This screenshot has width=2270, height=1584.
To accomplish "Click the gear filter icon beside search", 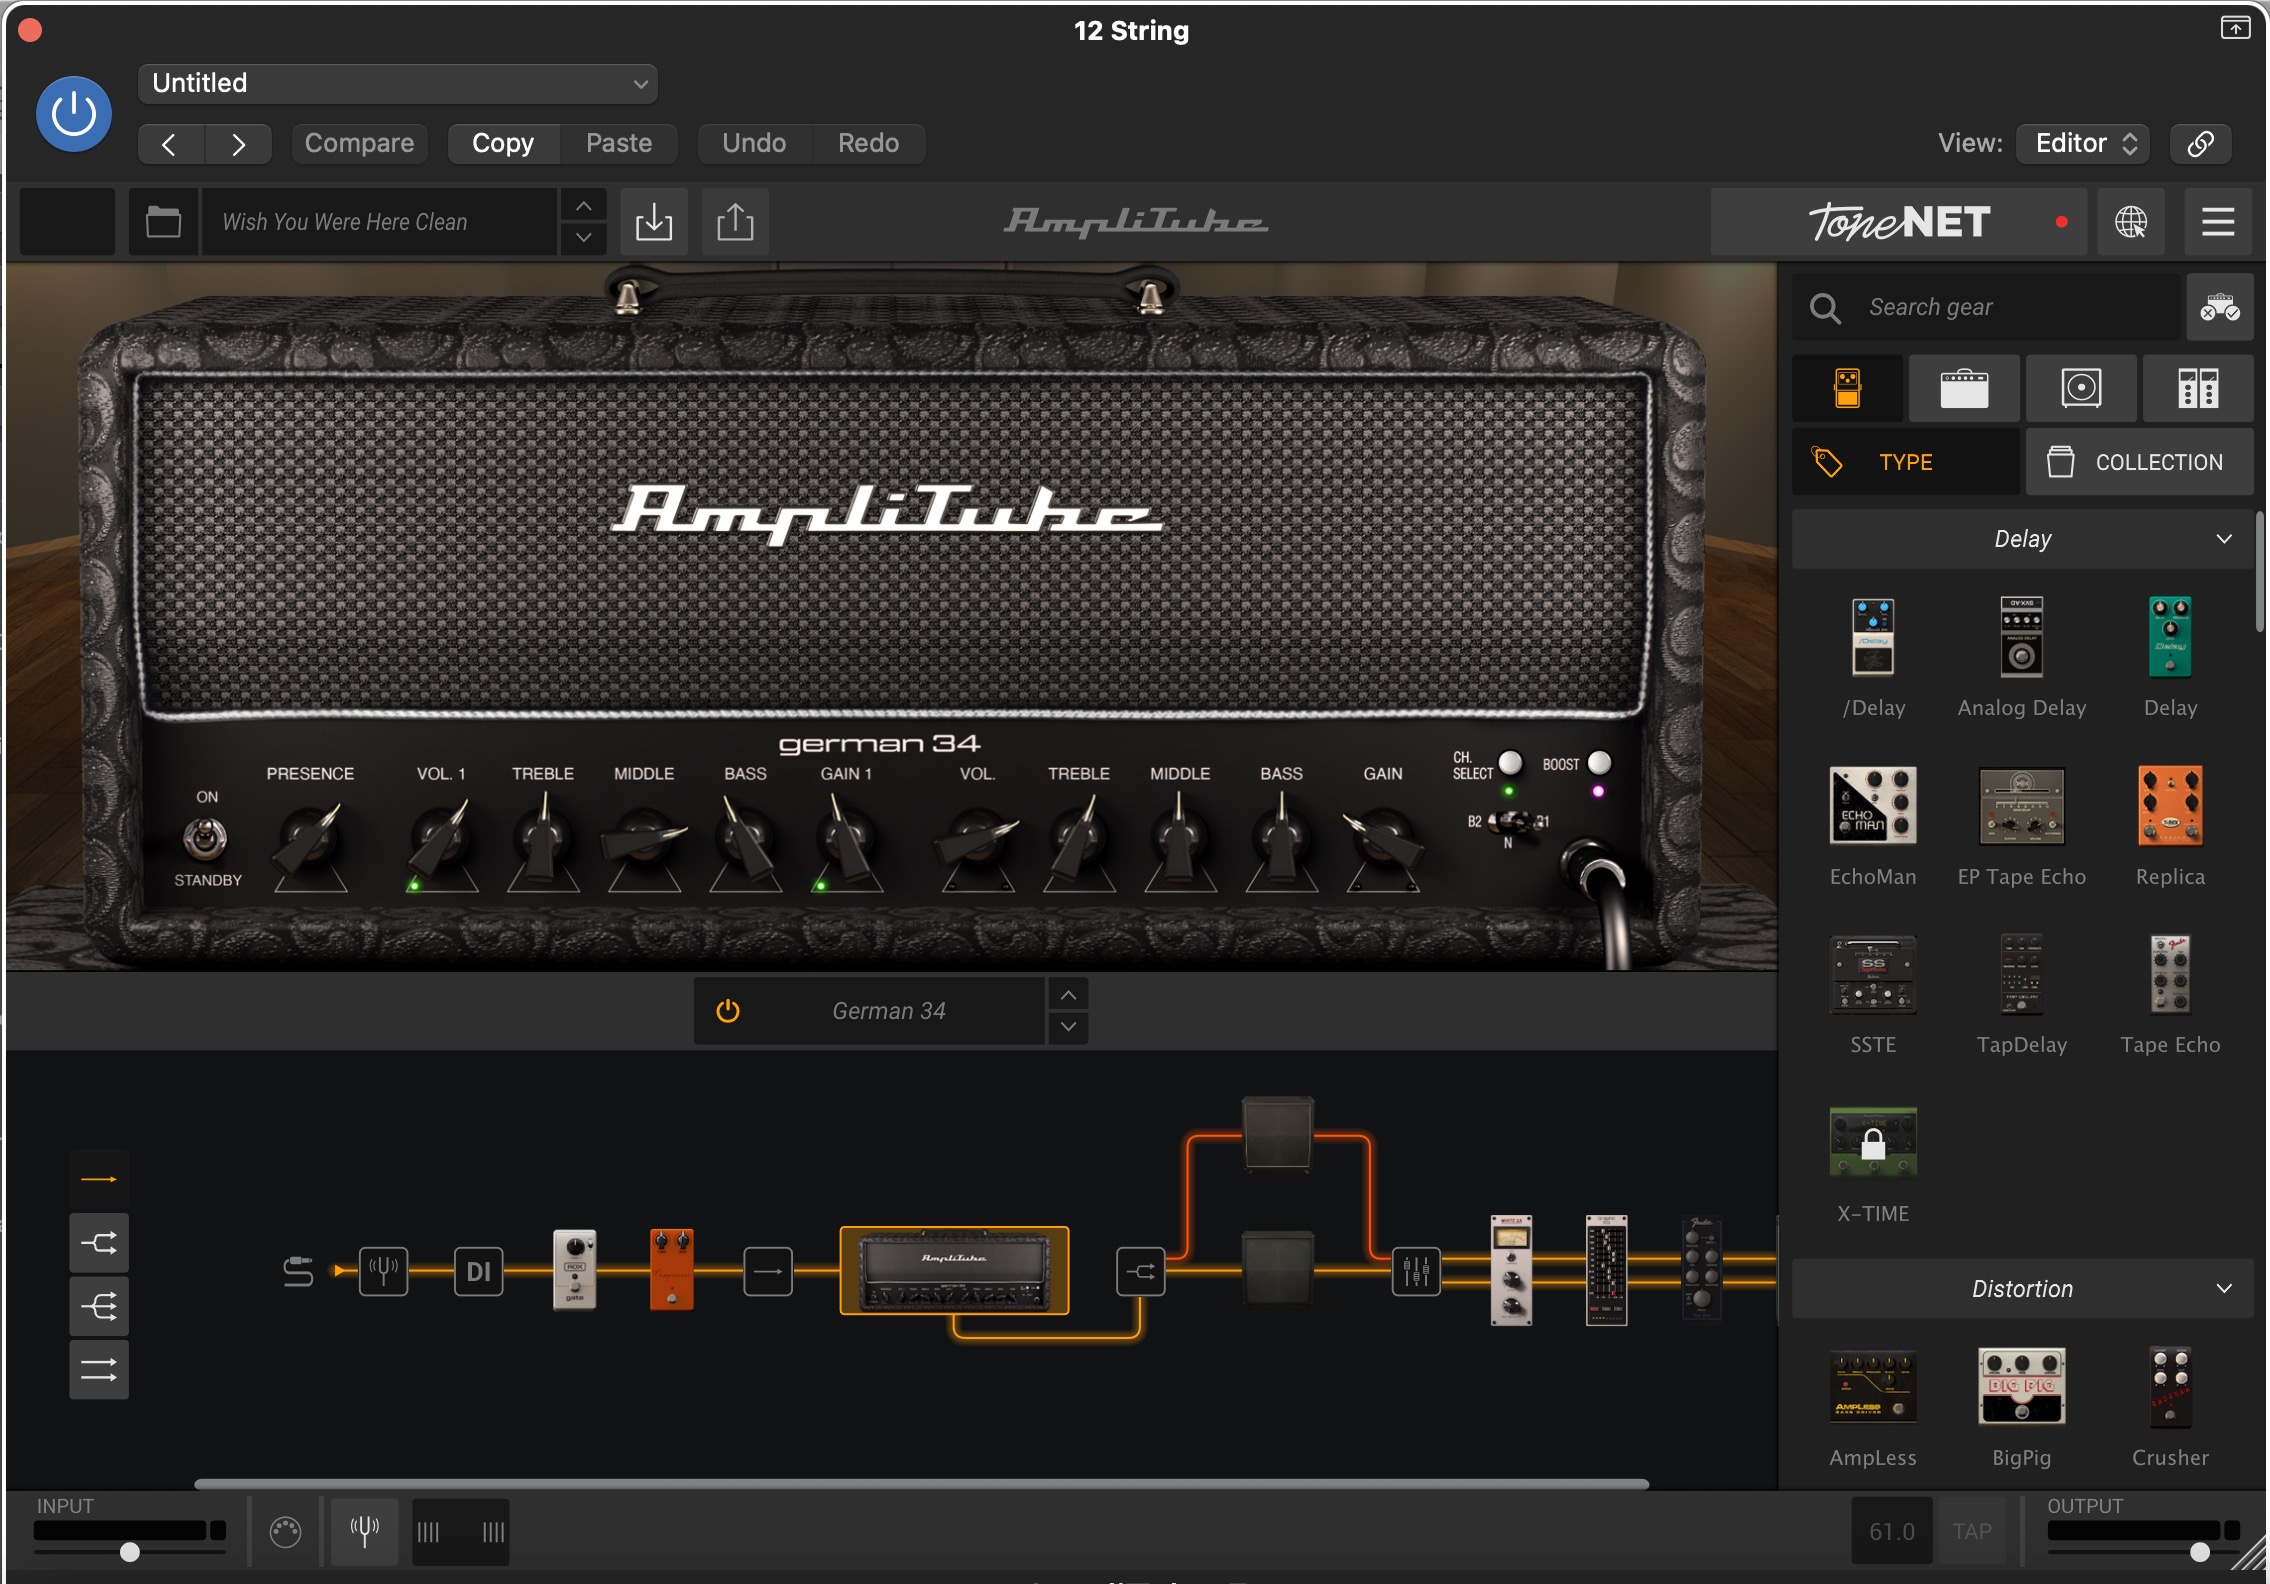I will pos(2220,307).
